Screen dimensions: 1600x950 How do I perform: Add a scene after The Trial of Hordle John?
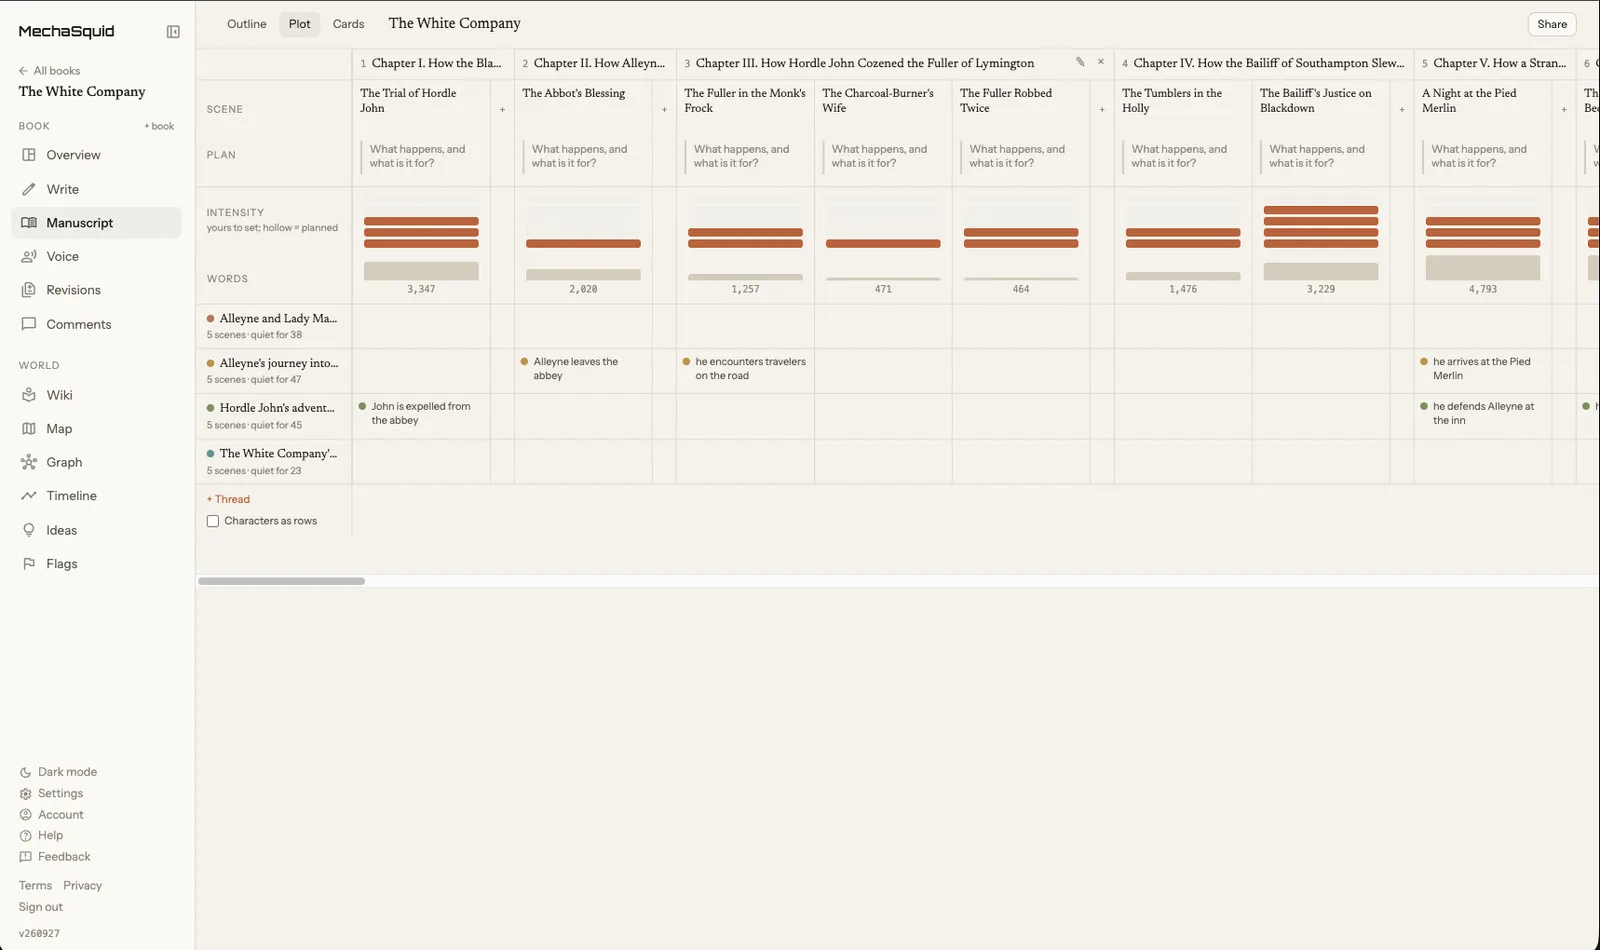(x=502, y=110)
